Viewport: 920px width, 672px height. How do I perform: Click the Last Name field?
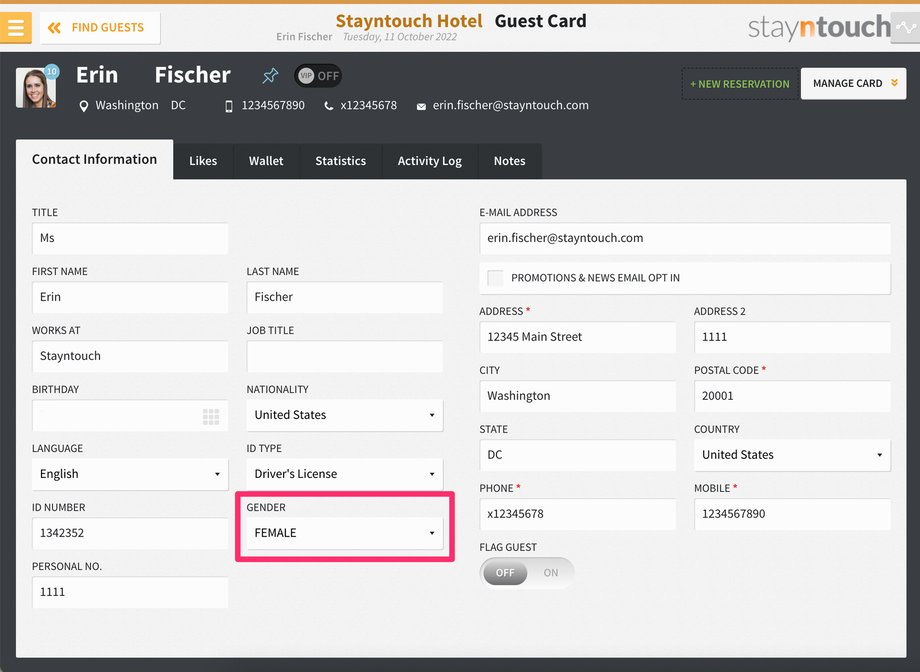point(344,297)
